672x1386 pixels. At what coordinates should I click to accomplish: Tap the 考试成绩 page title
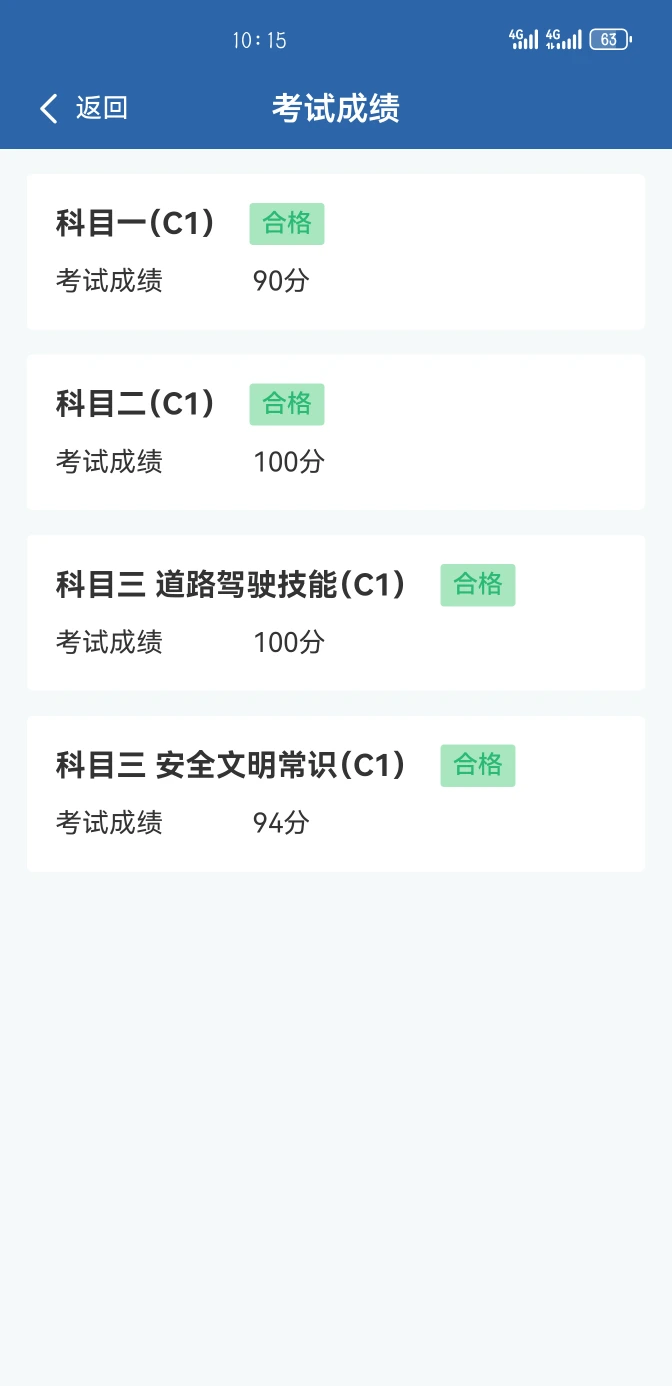(336, 108)
